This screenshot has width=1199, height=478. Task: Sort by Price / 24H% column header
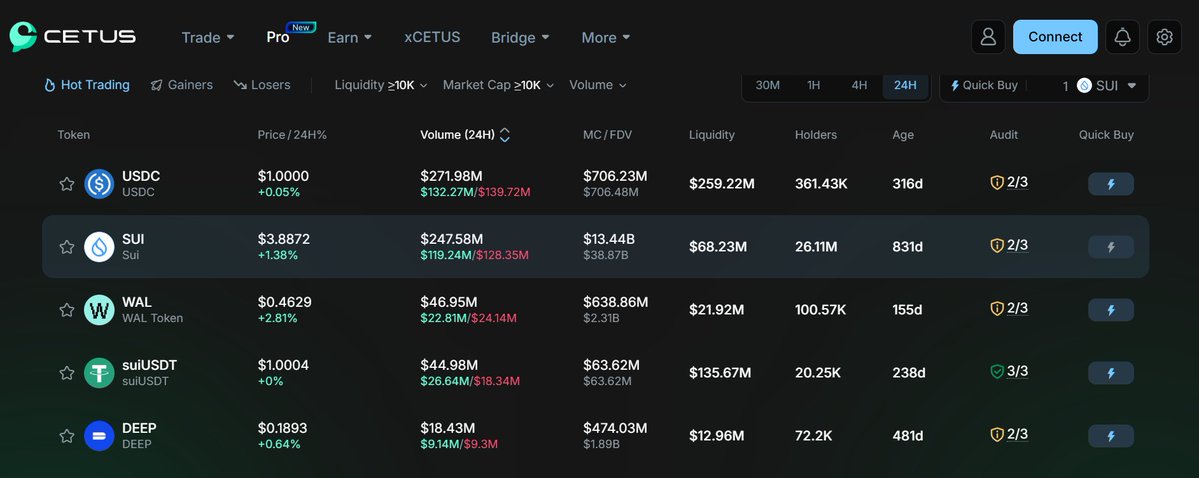click(x=292, y=135)
